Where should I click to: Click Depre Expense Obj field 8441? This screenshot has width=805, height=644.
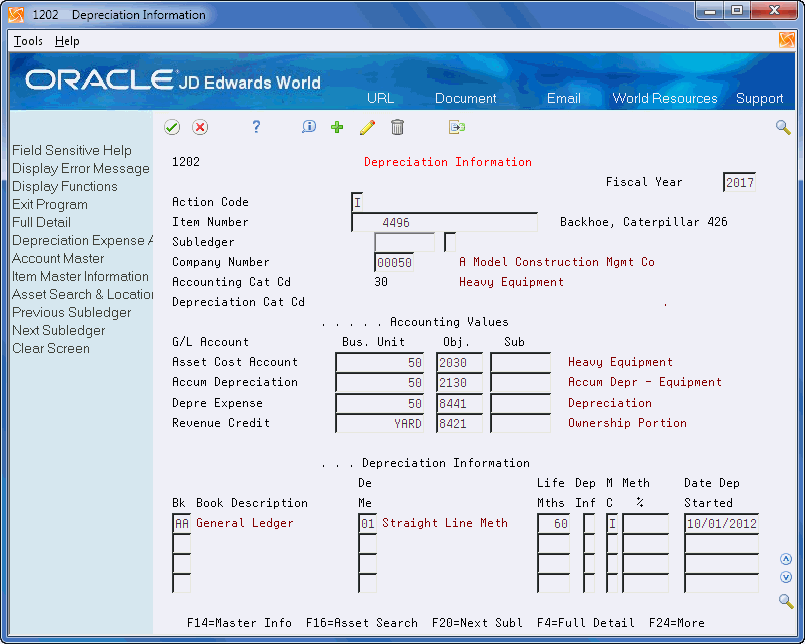point(459,404)
